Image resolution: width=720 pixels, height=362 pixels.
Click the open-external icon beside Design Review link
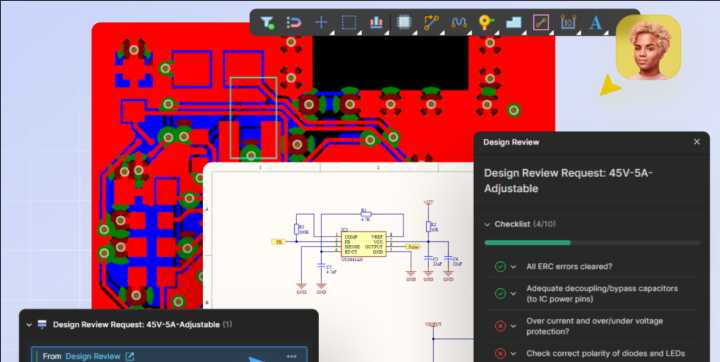130,356
